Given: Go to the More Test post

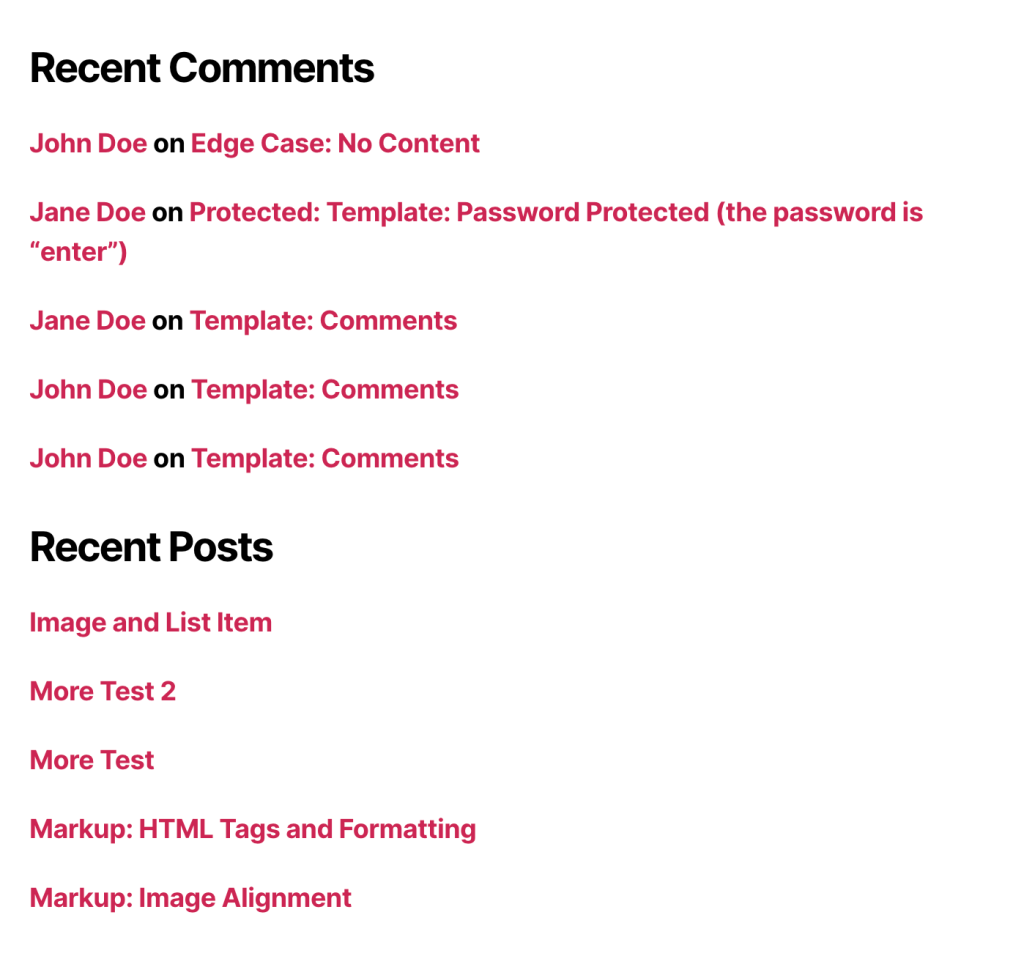Looking at the screenshot, I should [x=92, y=761].
